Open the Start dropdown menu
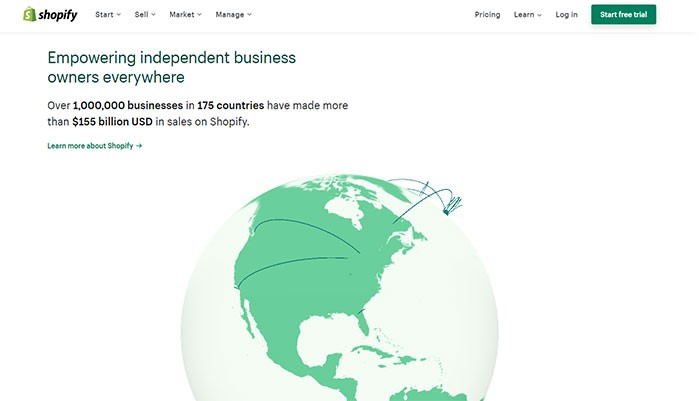Viewport: 700px width, 401px height. [108, 15]
